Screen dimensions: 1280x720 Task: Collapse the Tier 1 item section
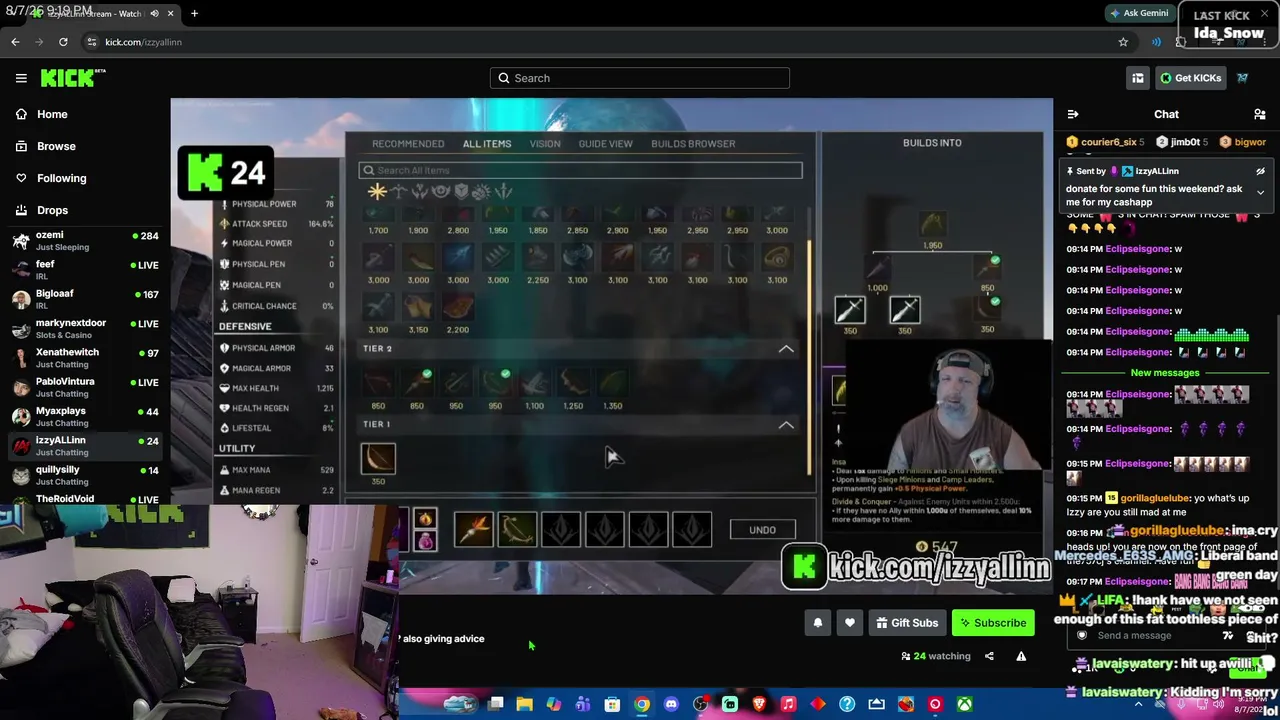click(786, 425)
